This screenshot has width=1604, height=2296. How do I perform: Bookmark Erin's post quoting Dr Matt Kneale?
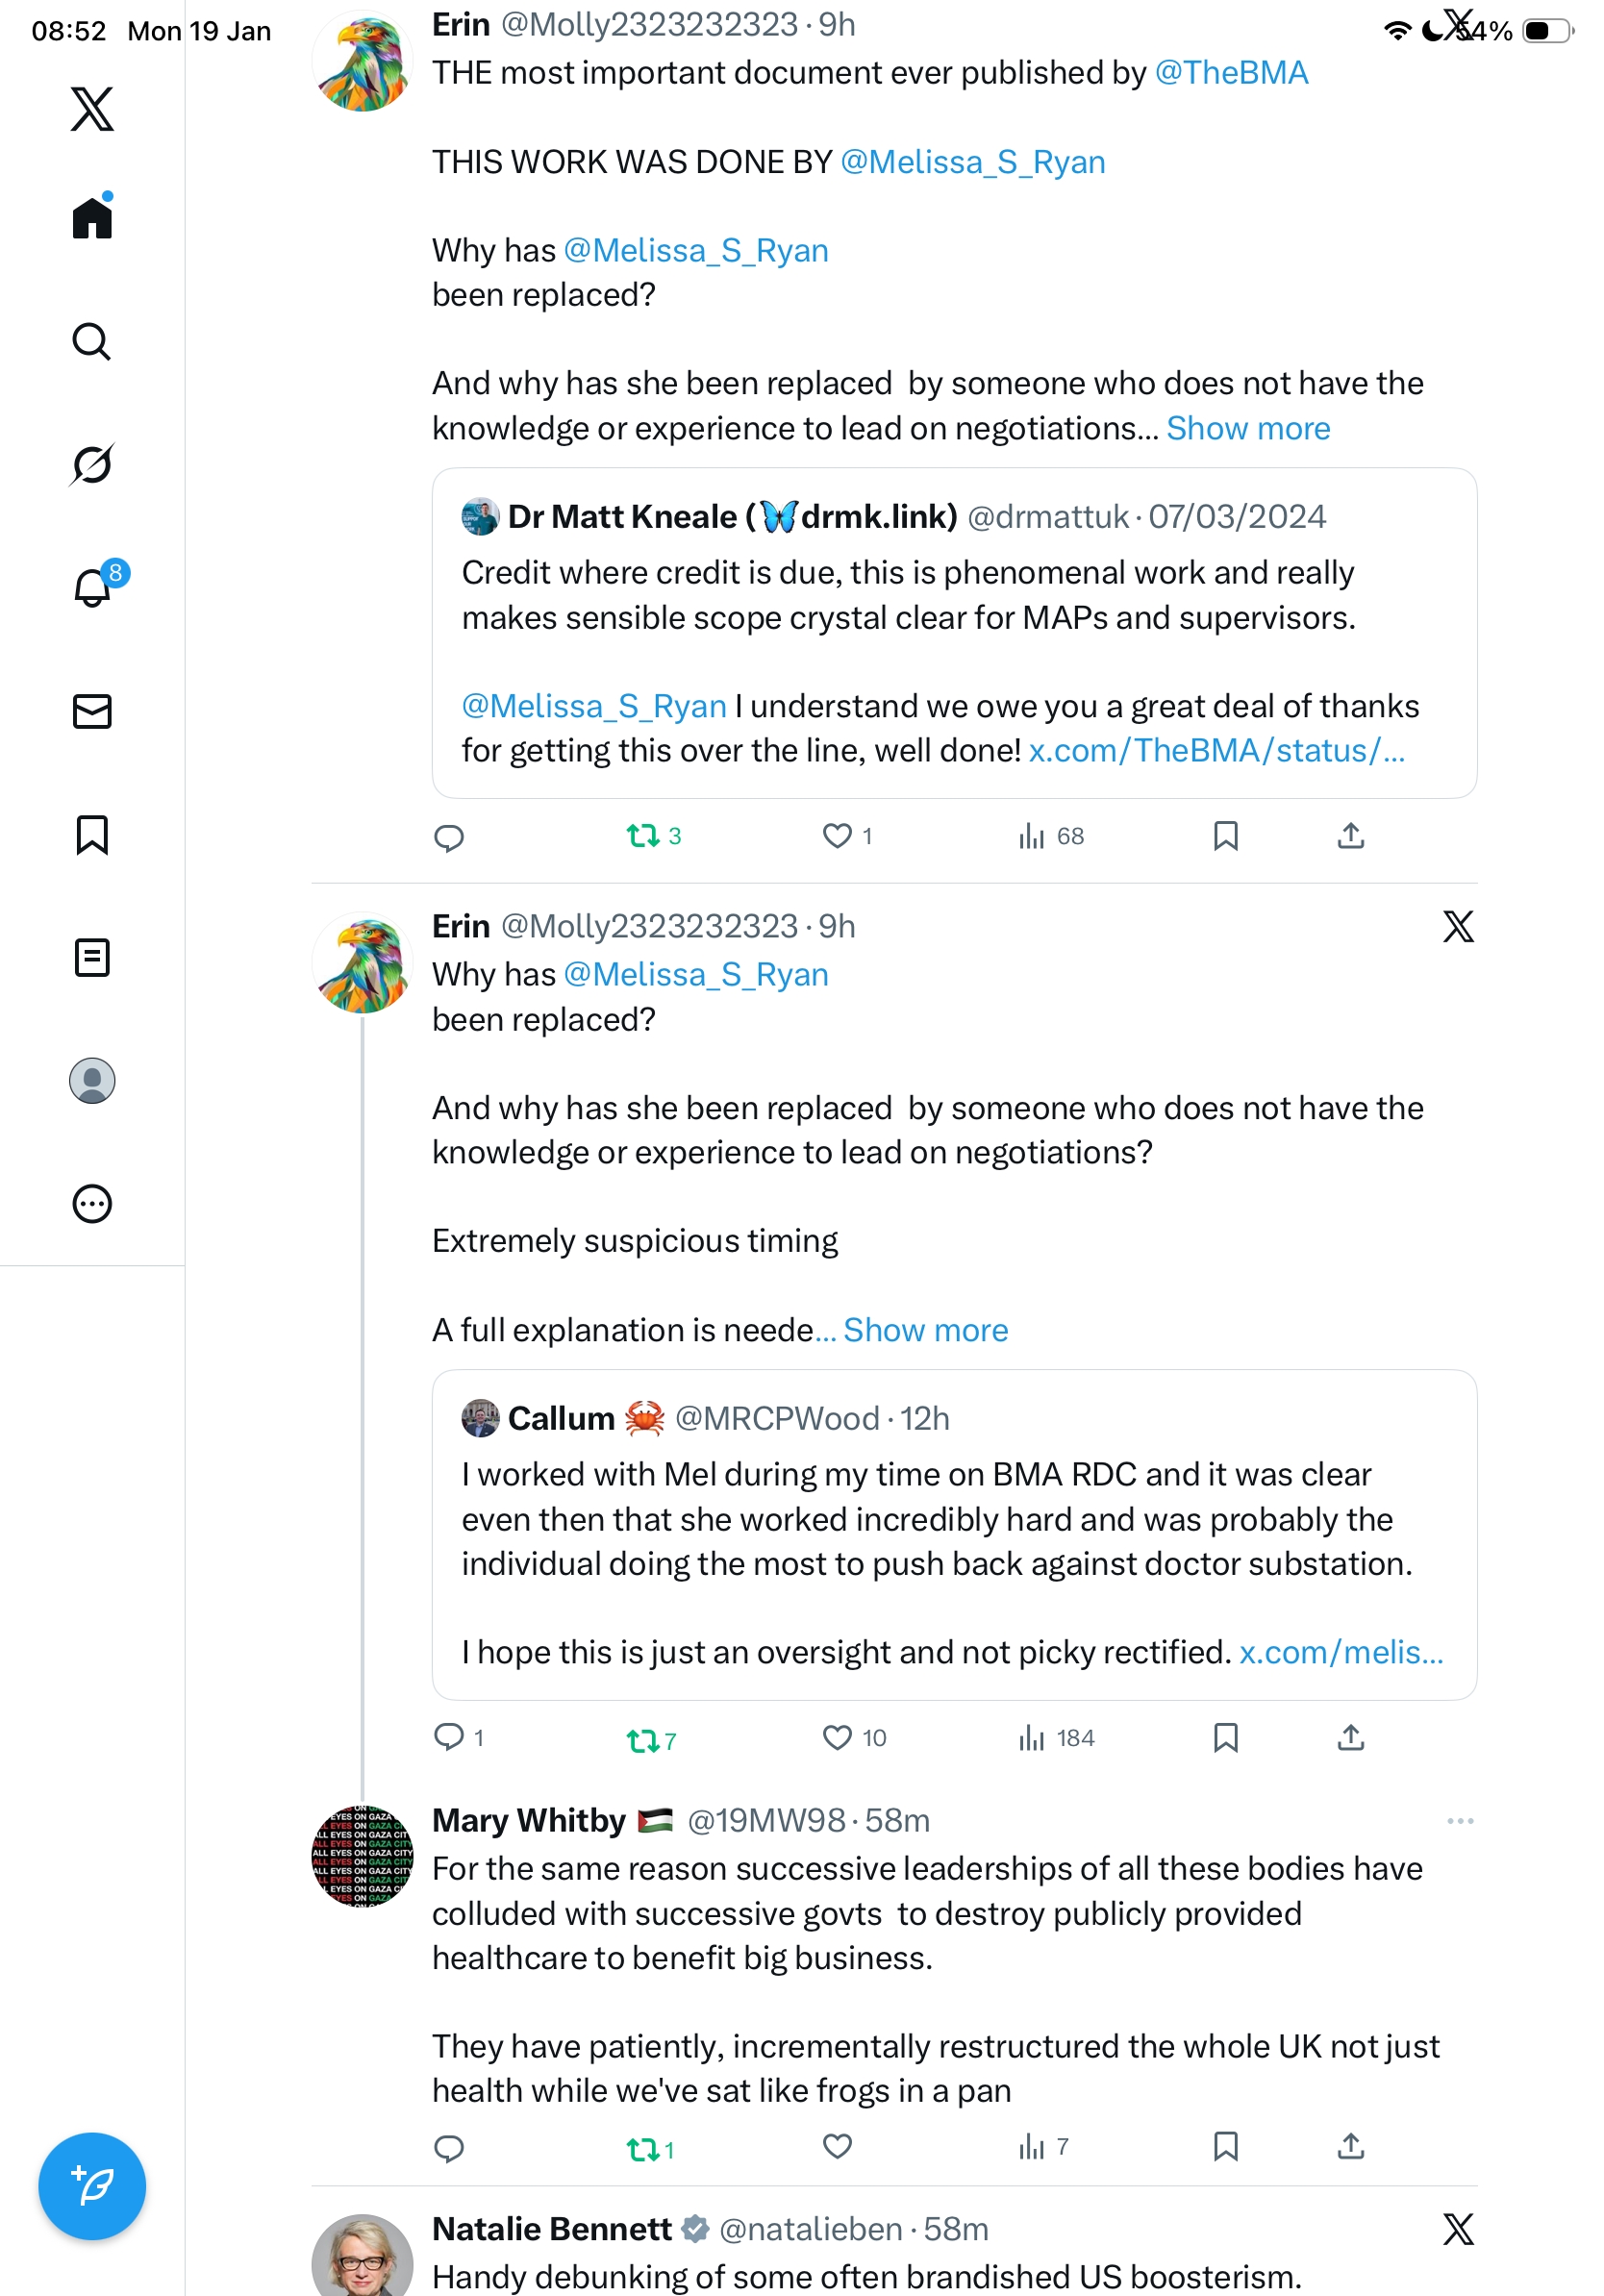click(1225, 836)
